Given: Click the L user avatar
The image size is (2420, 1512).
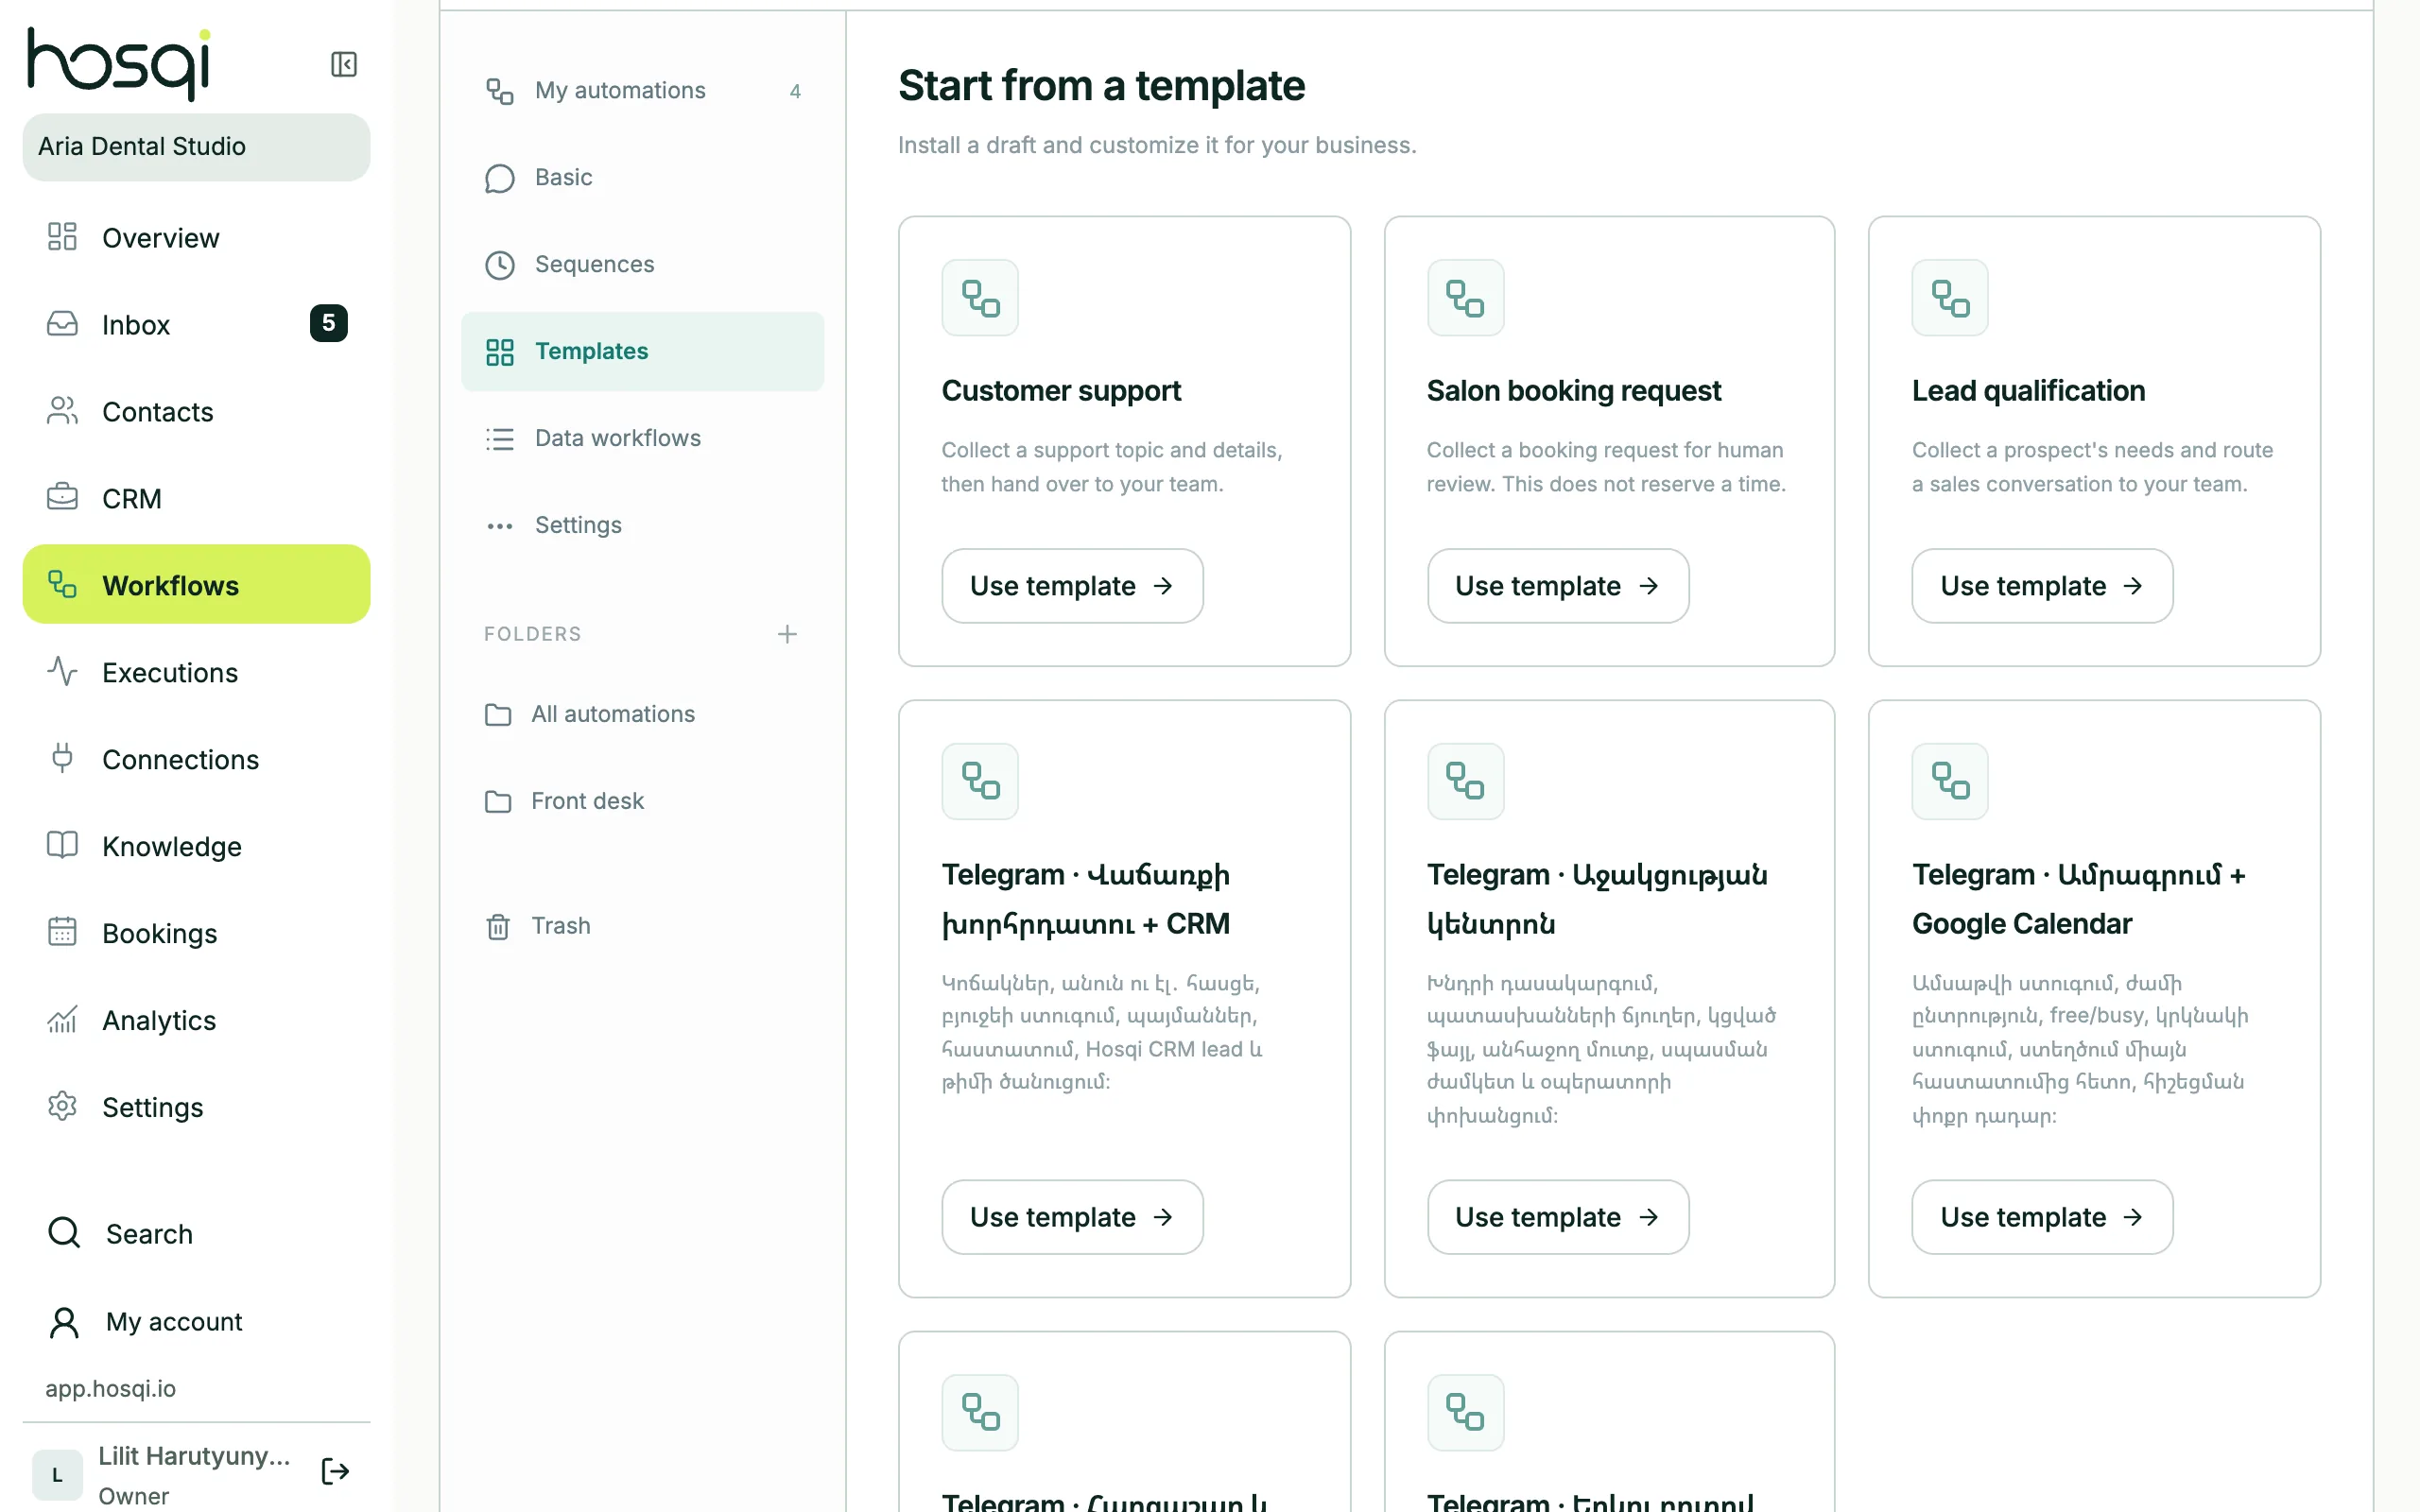Looking at the screenshot, I should pyautogui.click(x=57, y=1474).
